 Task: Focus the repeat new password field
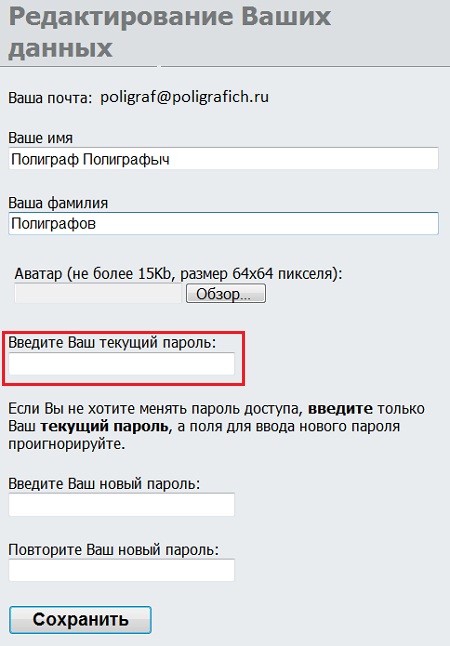coord(122,570)
